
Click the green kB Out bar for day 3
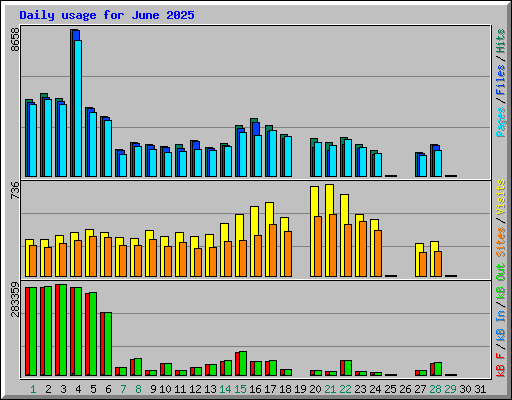pos(63,330)
